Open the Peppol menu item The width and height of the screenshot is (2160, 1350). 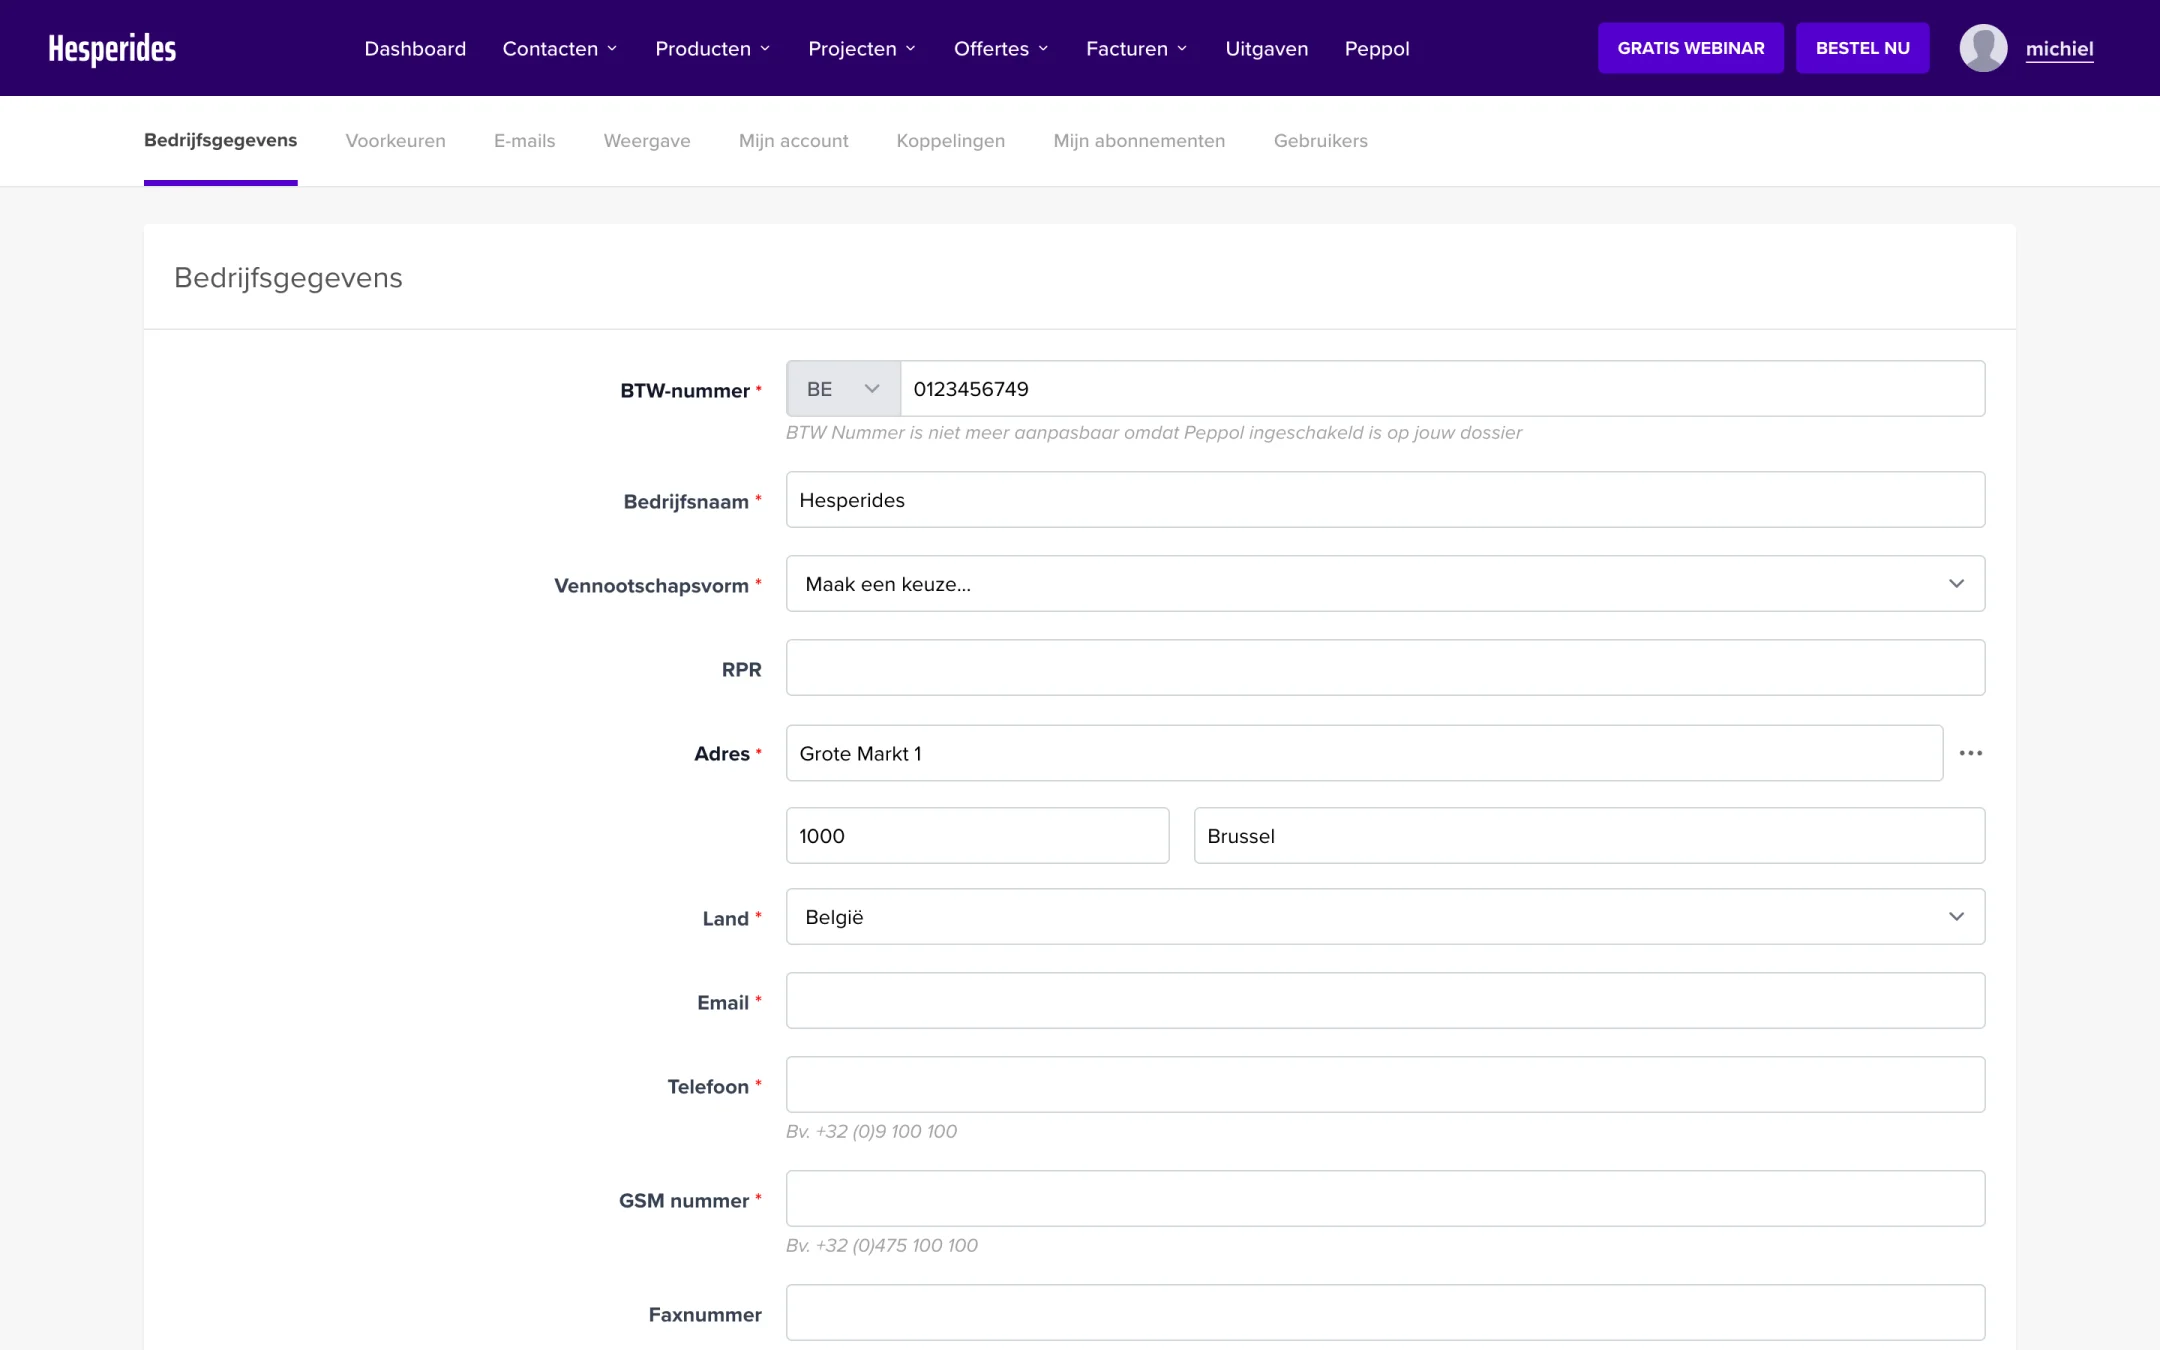point(1377,48)
